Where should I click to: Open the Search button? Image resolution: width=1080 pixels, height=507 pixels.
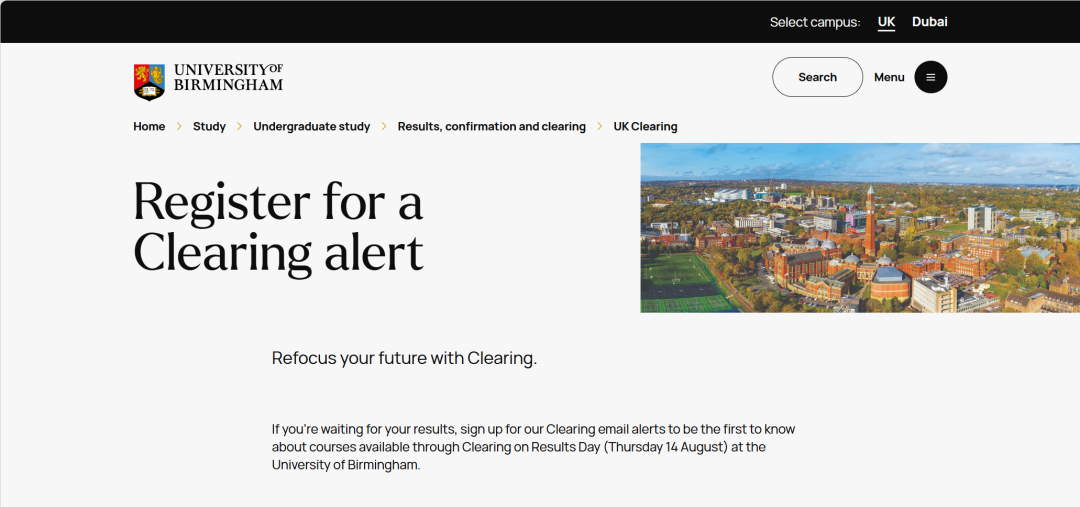[818, 77]
